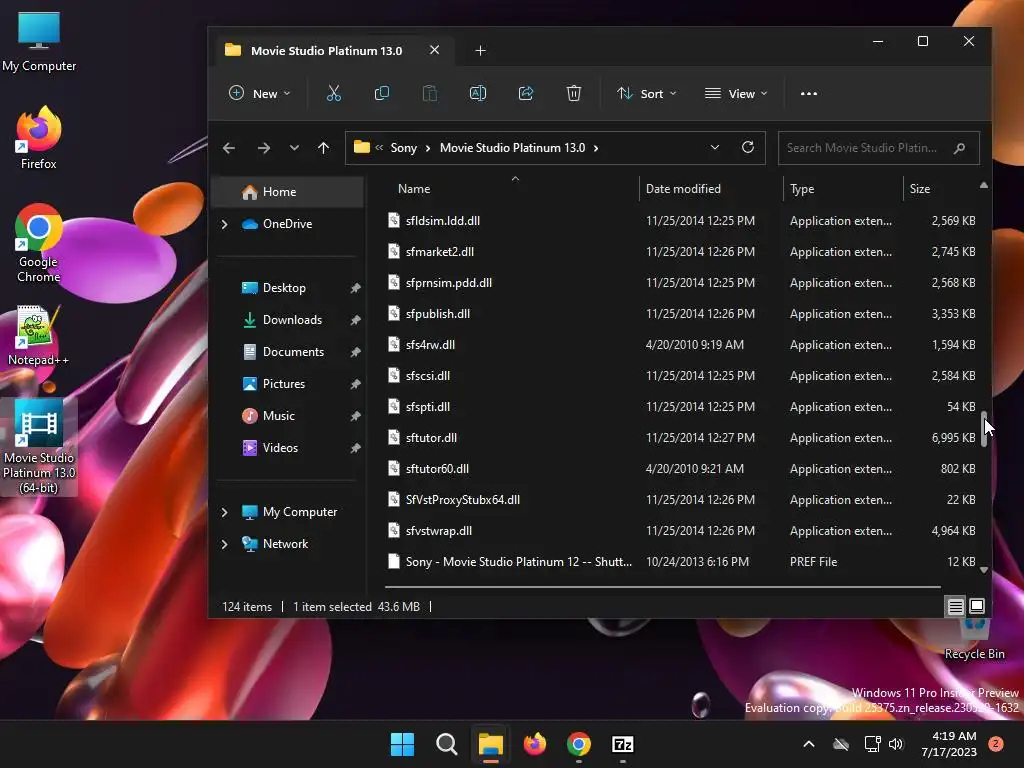The height and width of the screenshot is (768, 1024).
Task: Click the Cut scissors icon in toolbar
Action: [334, 93]
